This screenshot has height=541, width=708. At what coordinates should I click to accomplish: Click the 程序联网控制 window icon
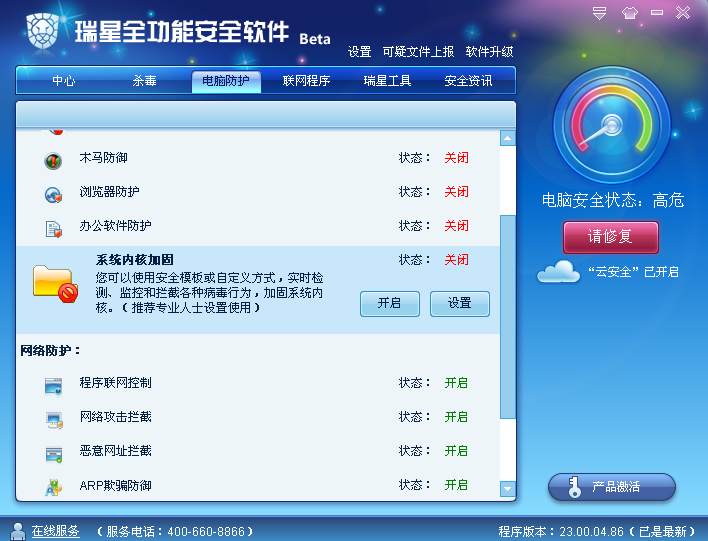pyautogui.click(x=53, y=386)
